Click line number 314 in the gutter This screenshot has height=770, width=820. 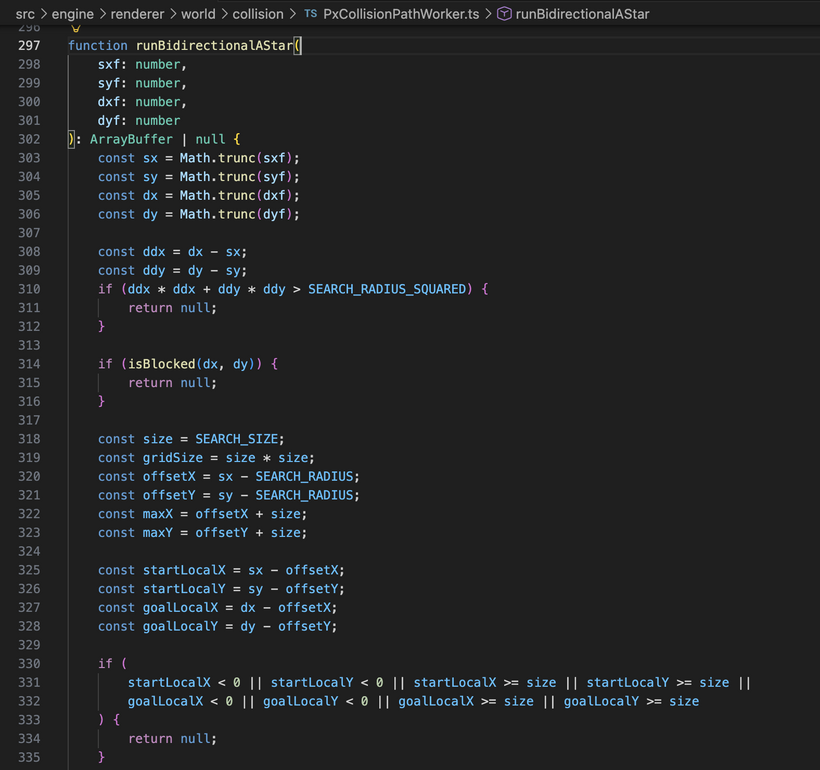tap(29, 364)
